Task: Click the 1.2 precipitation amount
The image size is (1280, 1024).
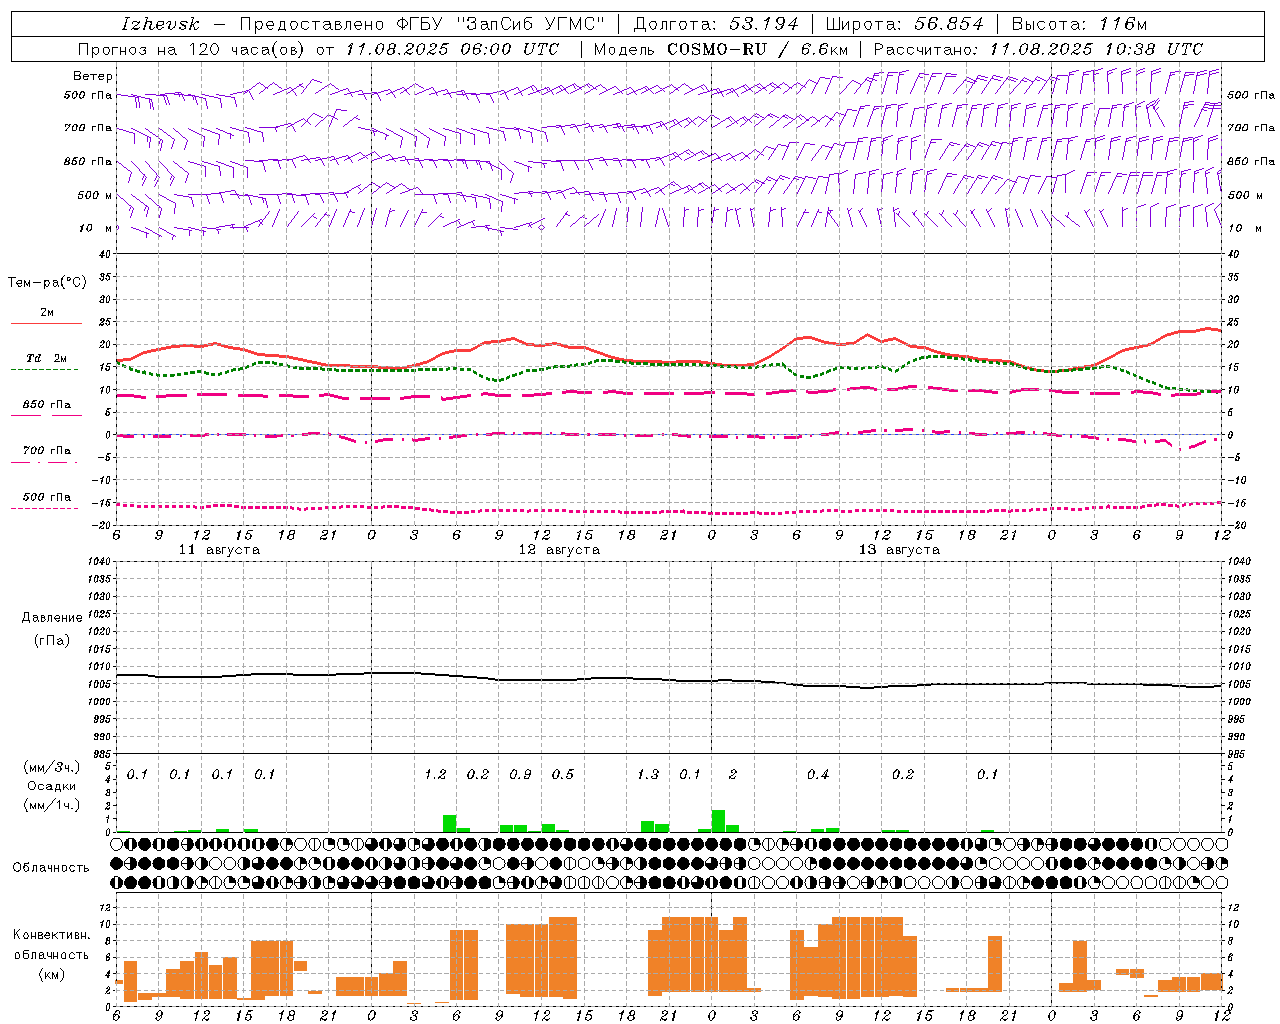Action: (x=435, y=775)
